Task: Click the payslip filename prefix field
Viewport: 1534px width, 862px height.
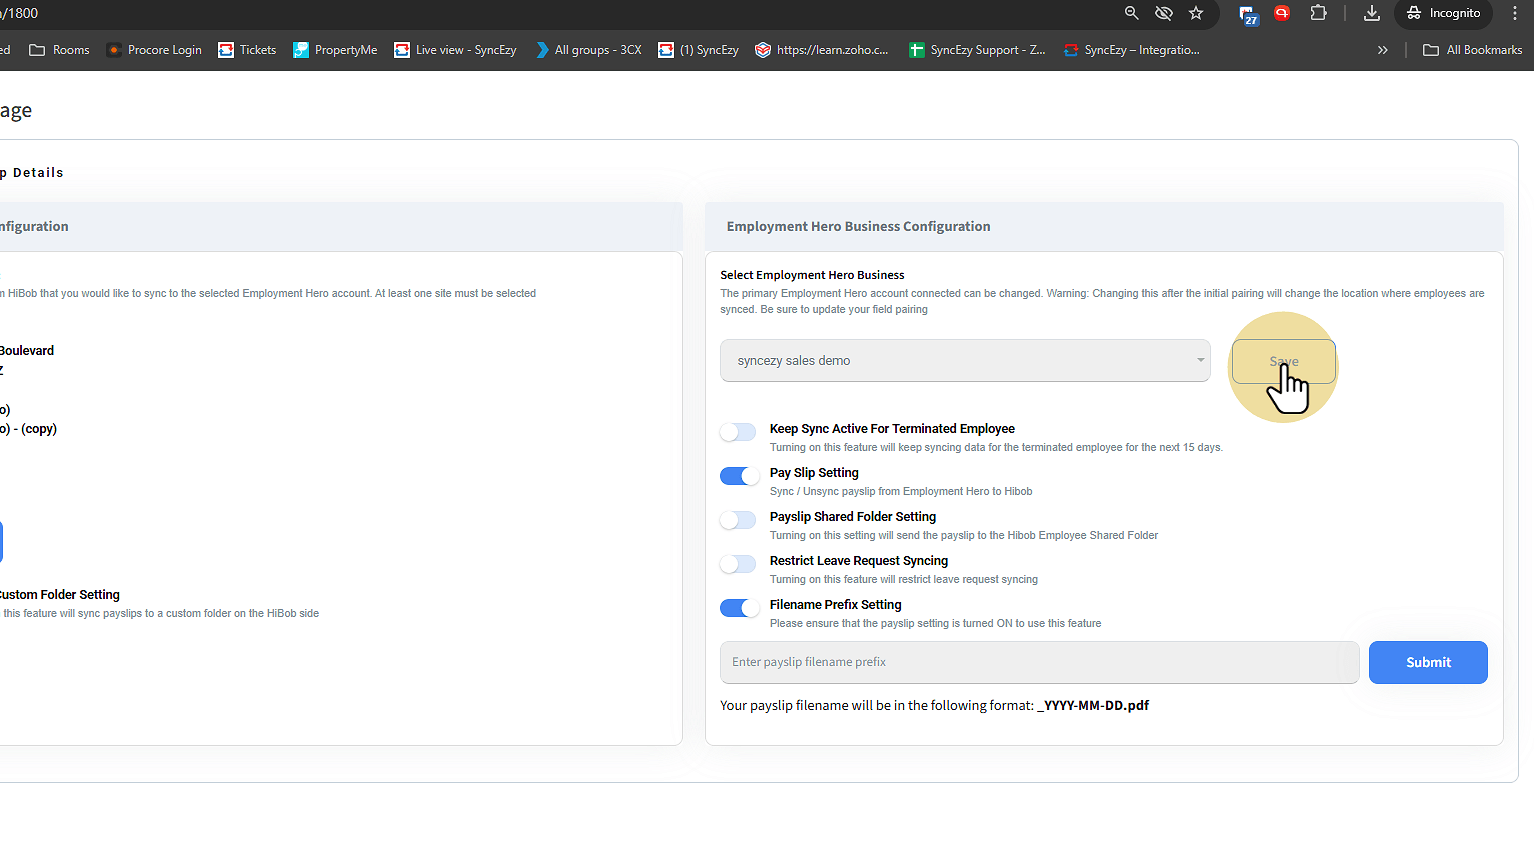Action: coord(1038,662)
